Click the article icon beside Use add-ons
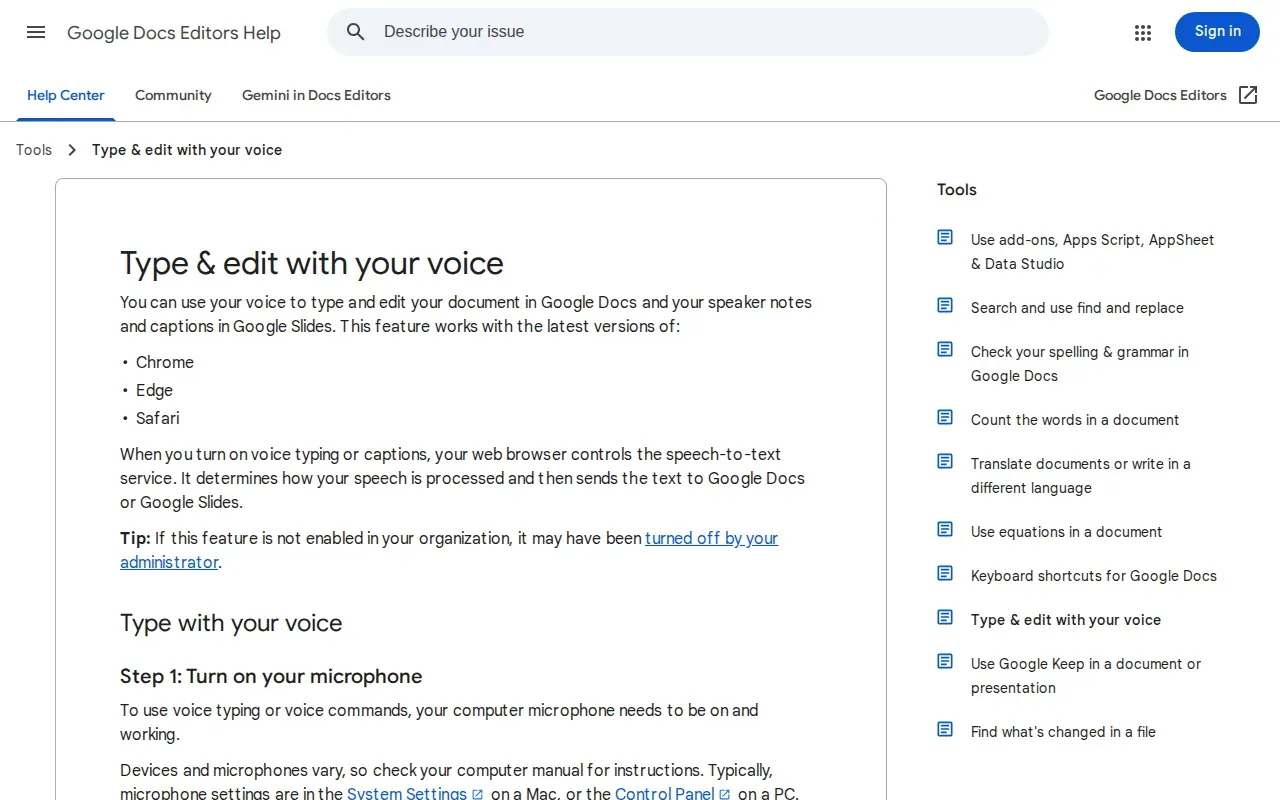 click(945, 237)
